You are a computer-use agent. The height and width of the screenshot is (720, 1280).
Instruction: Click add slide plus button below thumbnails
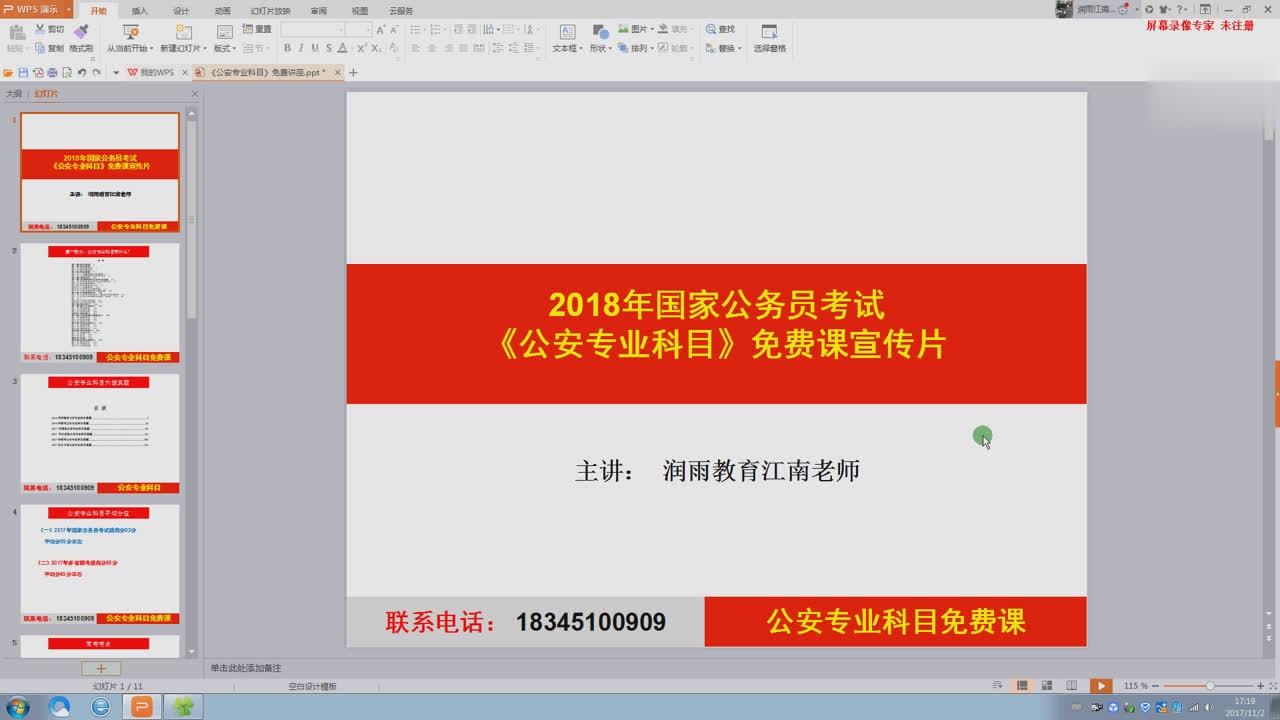pos(101,668)
